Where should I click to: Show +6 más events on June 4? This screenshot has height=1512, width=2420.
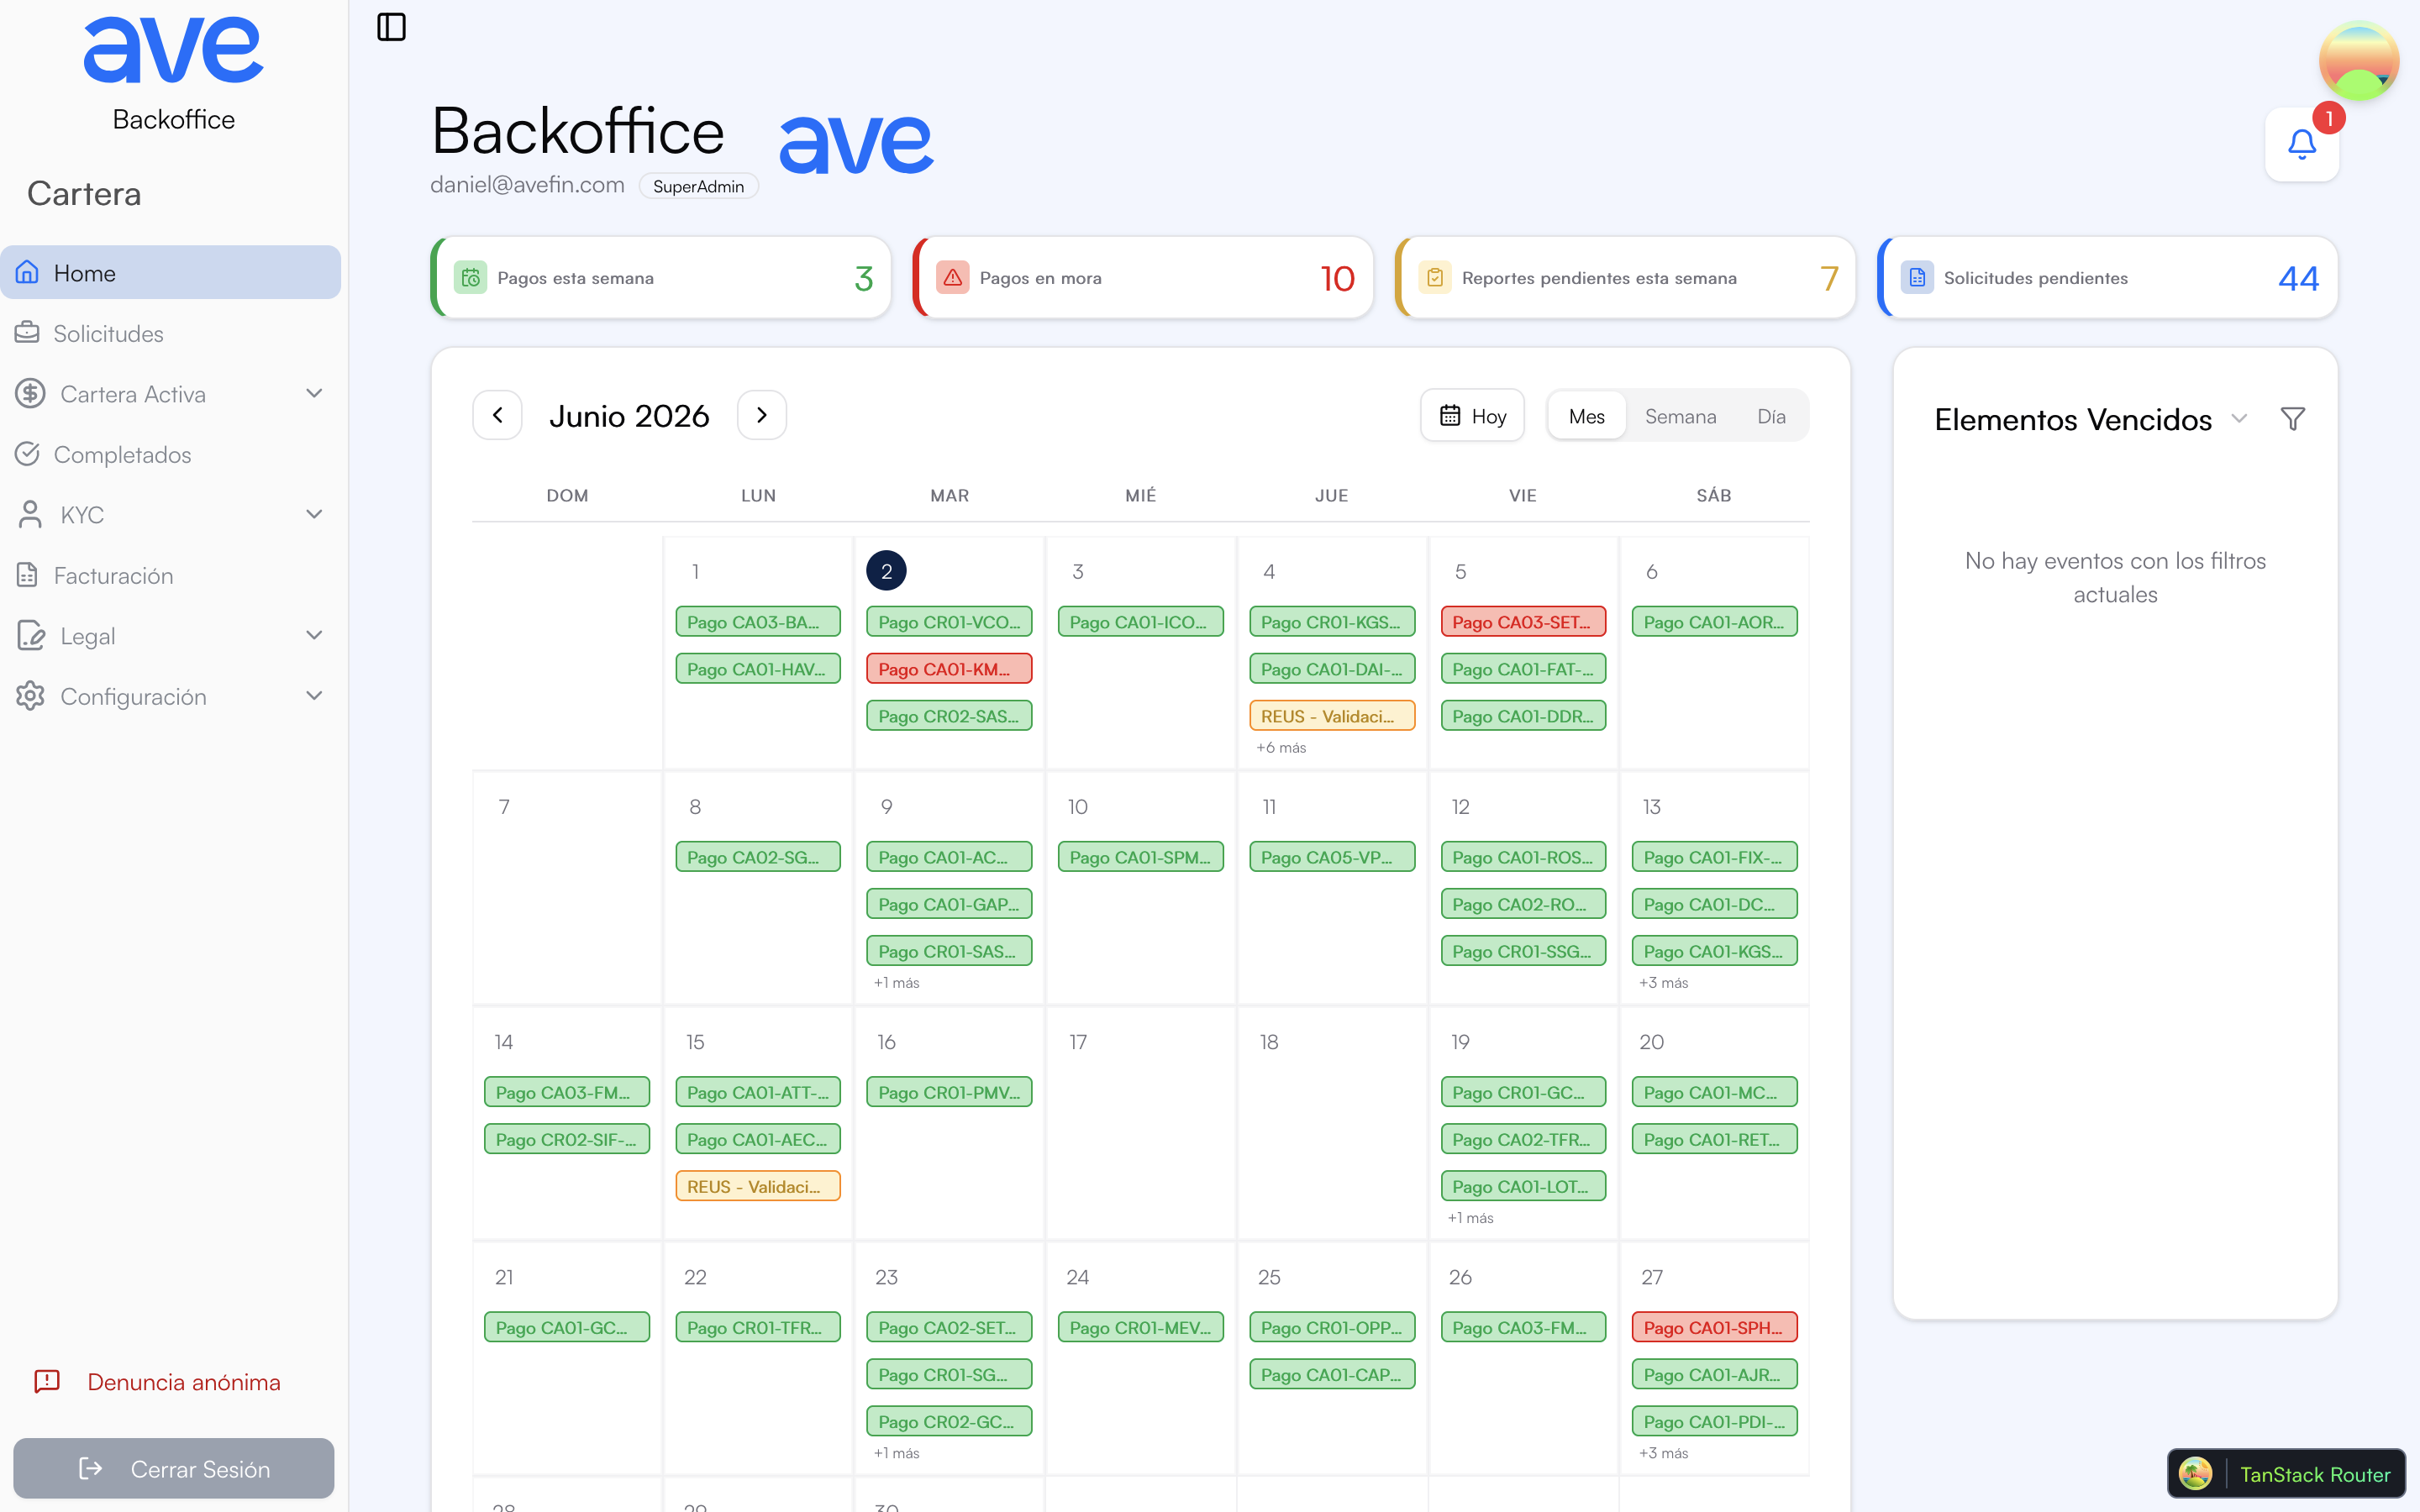[1281, 747]
